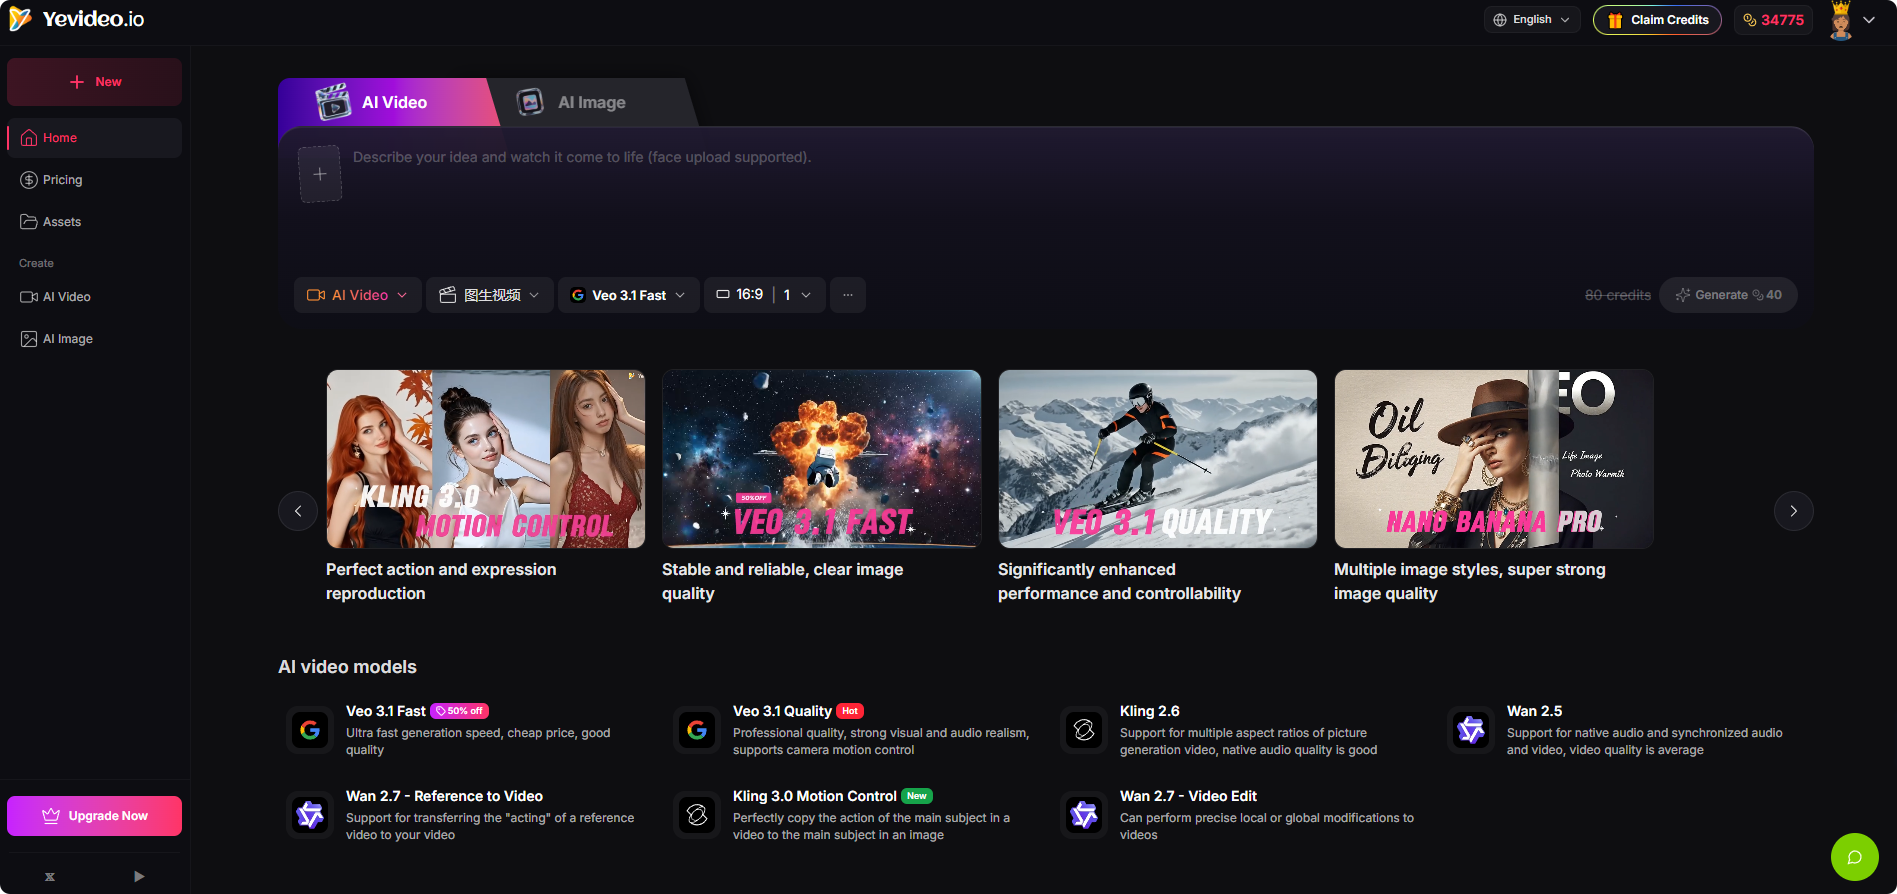
Task: Click the Wan 2.5 model icon
Action: (x=1471, y=730)
